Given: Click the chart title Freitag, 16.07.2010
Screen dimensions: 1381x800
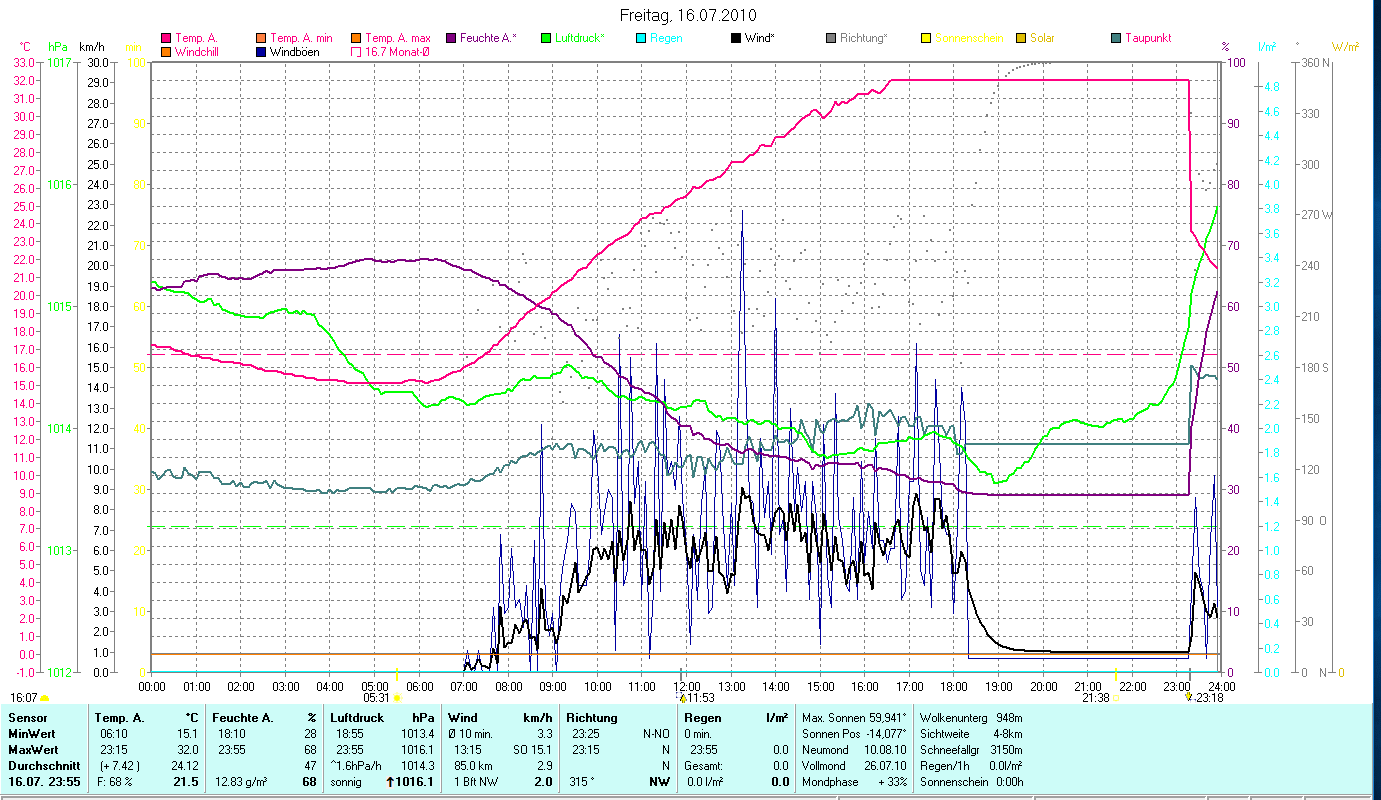Looking at the screenshot, I should 688,15.
